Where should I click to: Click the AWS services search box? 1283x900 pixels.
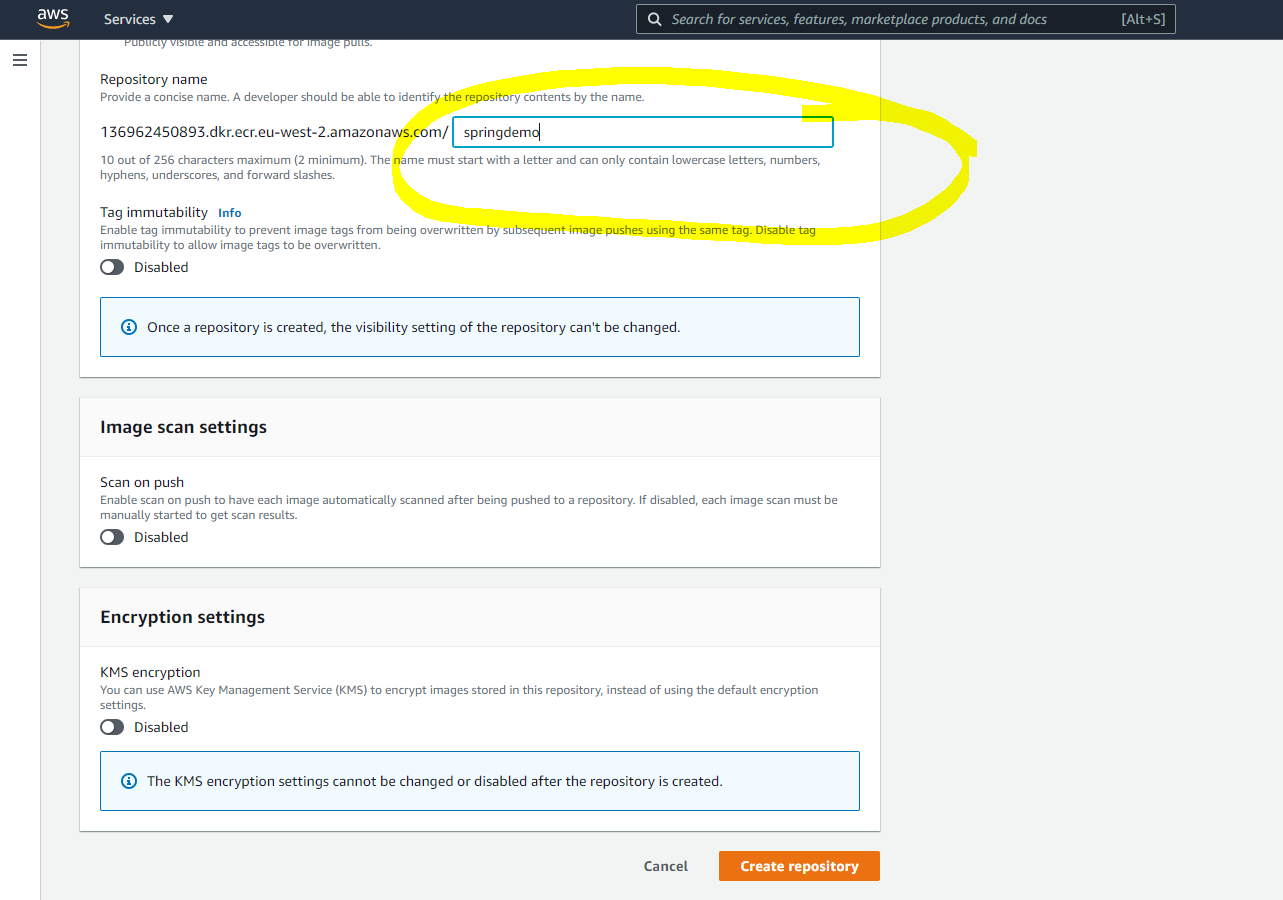(x=906, y=19)
